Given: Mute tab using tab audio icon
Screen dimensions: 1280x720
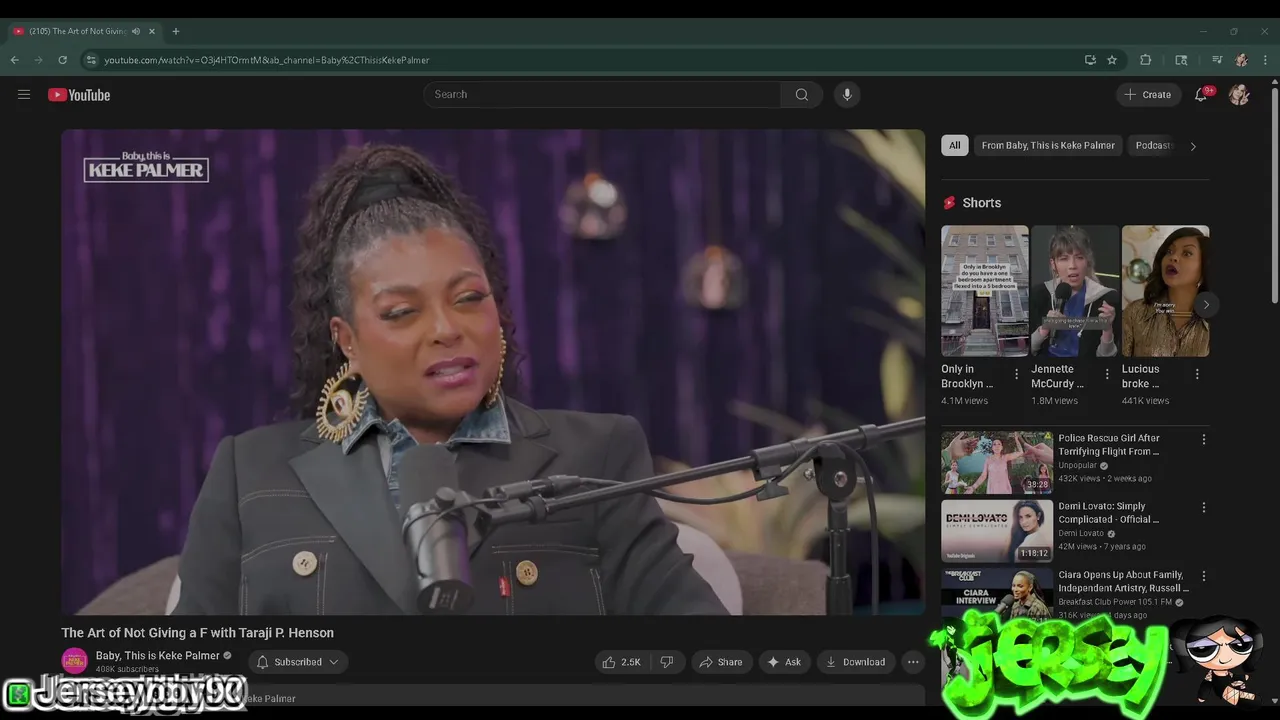Looking at the screenshot, I should (136, 31).
